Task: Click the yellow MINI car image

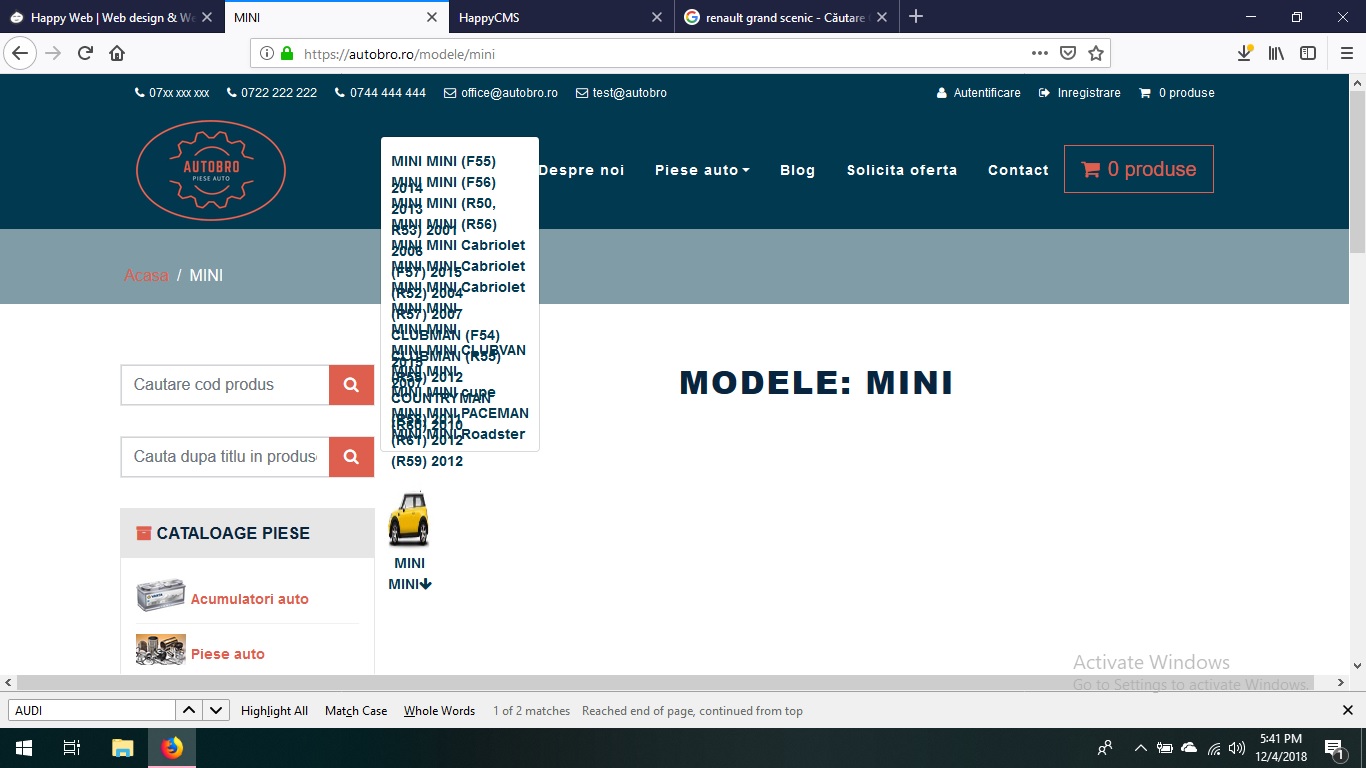Action: (409, 520)
